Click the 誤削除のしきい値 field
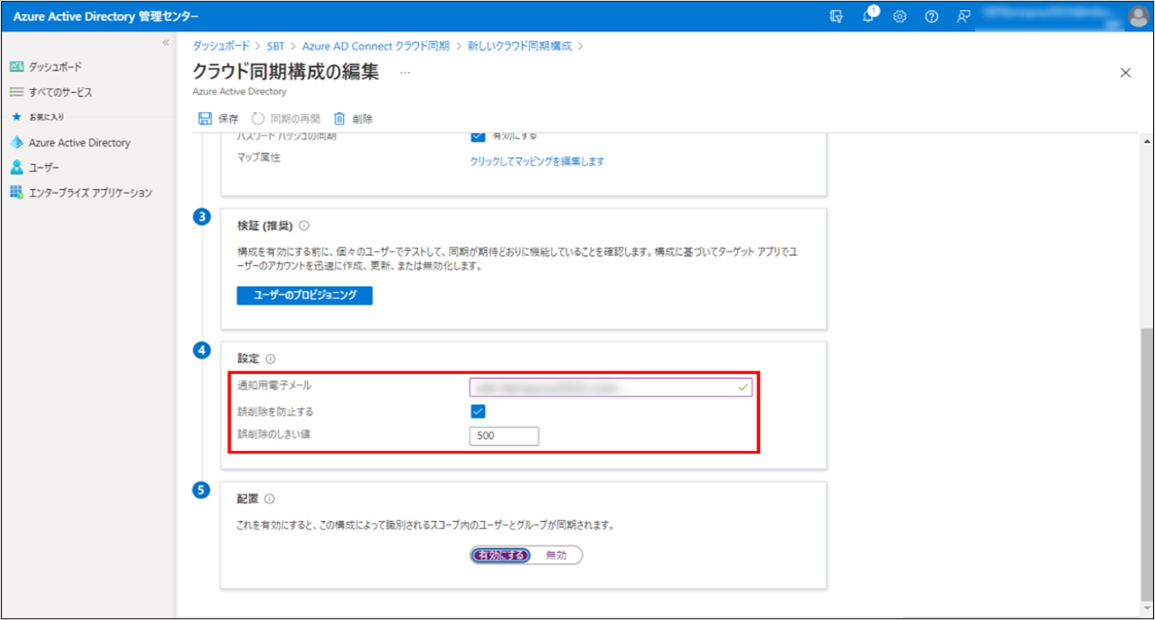This screenshot has height=620, width=1155. [504, 436]
